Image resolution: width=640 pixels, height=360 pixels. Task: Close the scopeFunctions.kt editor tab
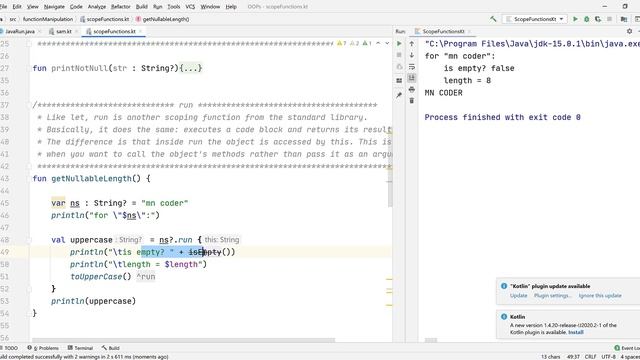pyautogui.click(x=140, y=31)
